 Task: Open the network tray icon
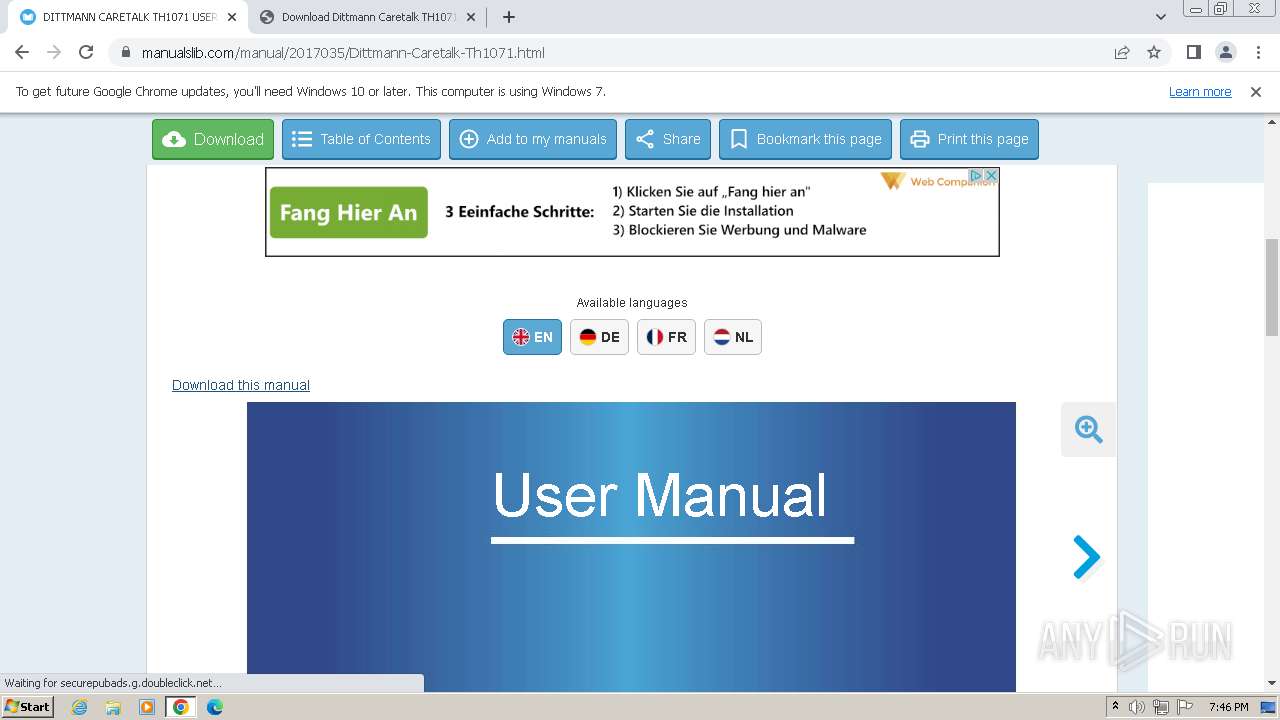click(x=1160, y=707)
